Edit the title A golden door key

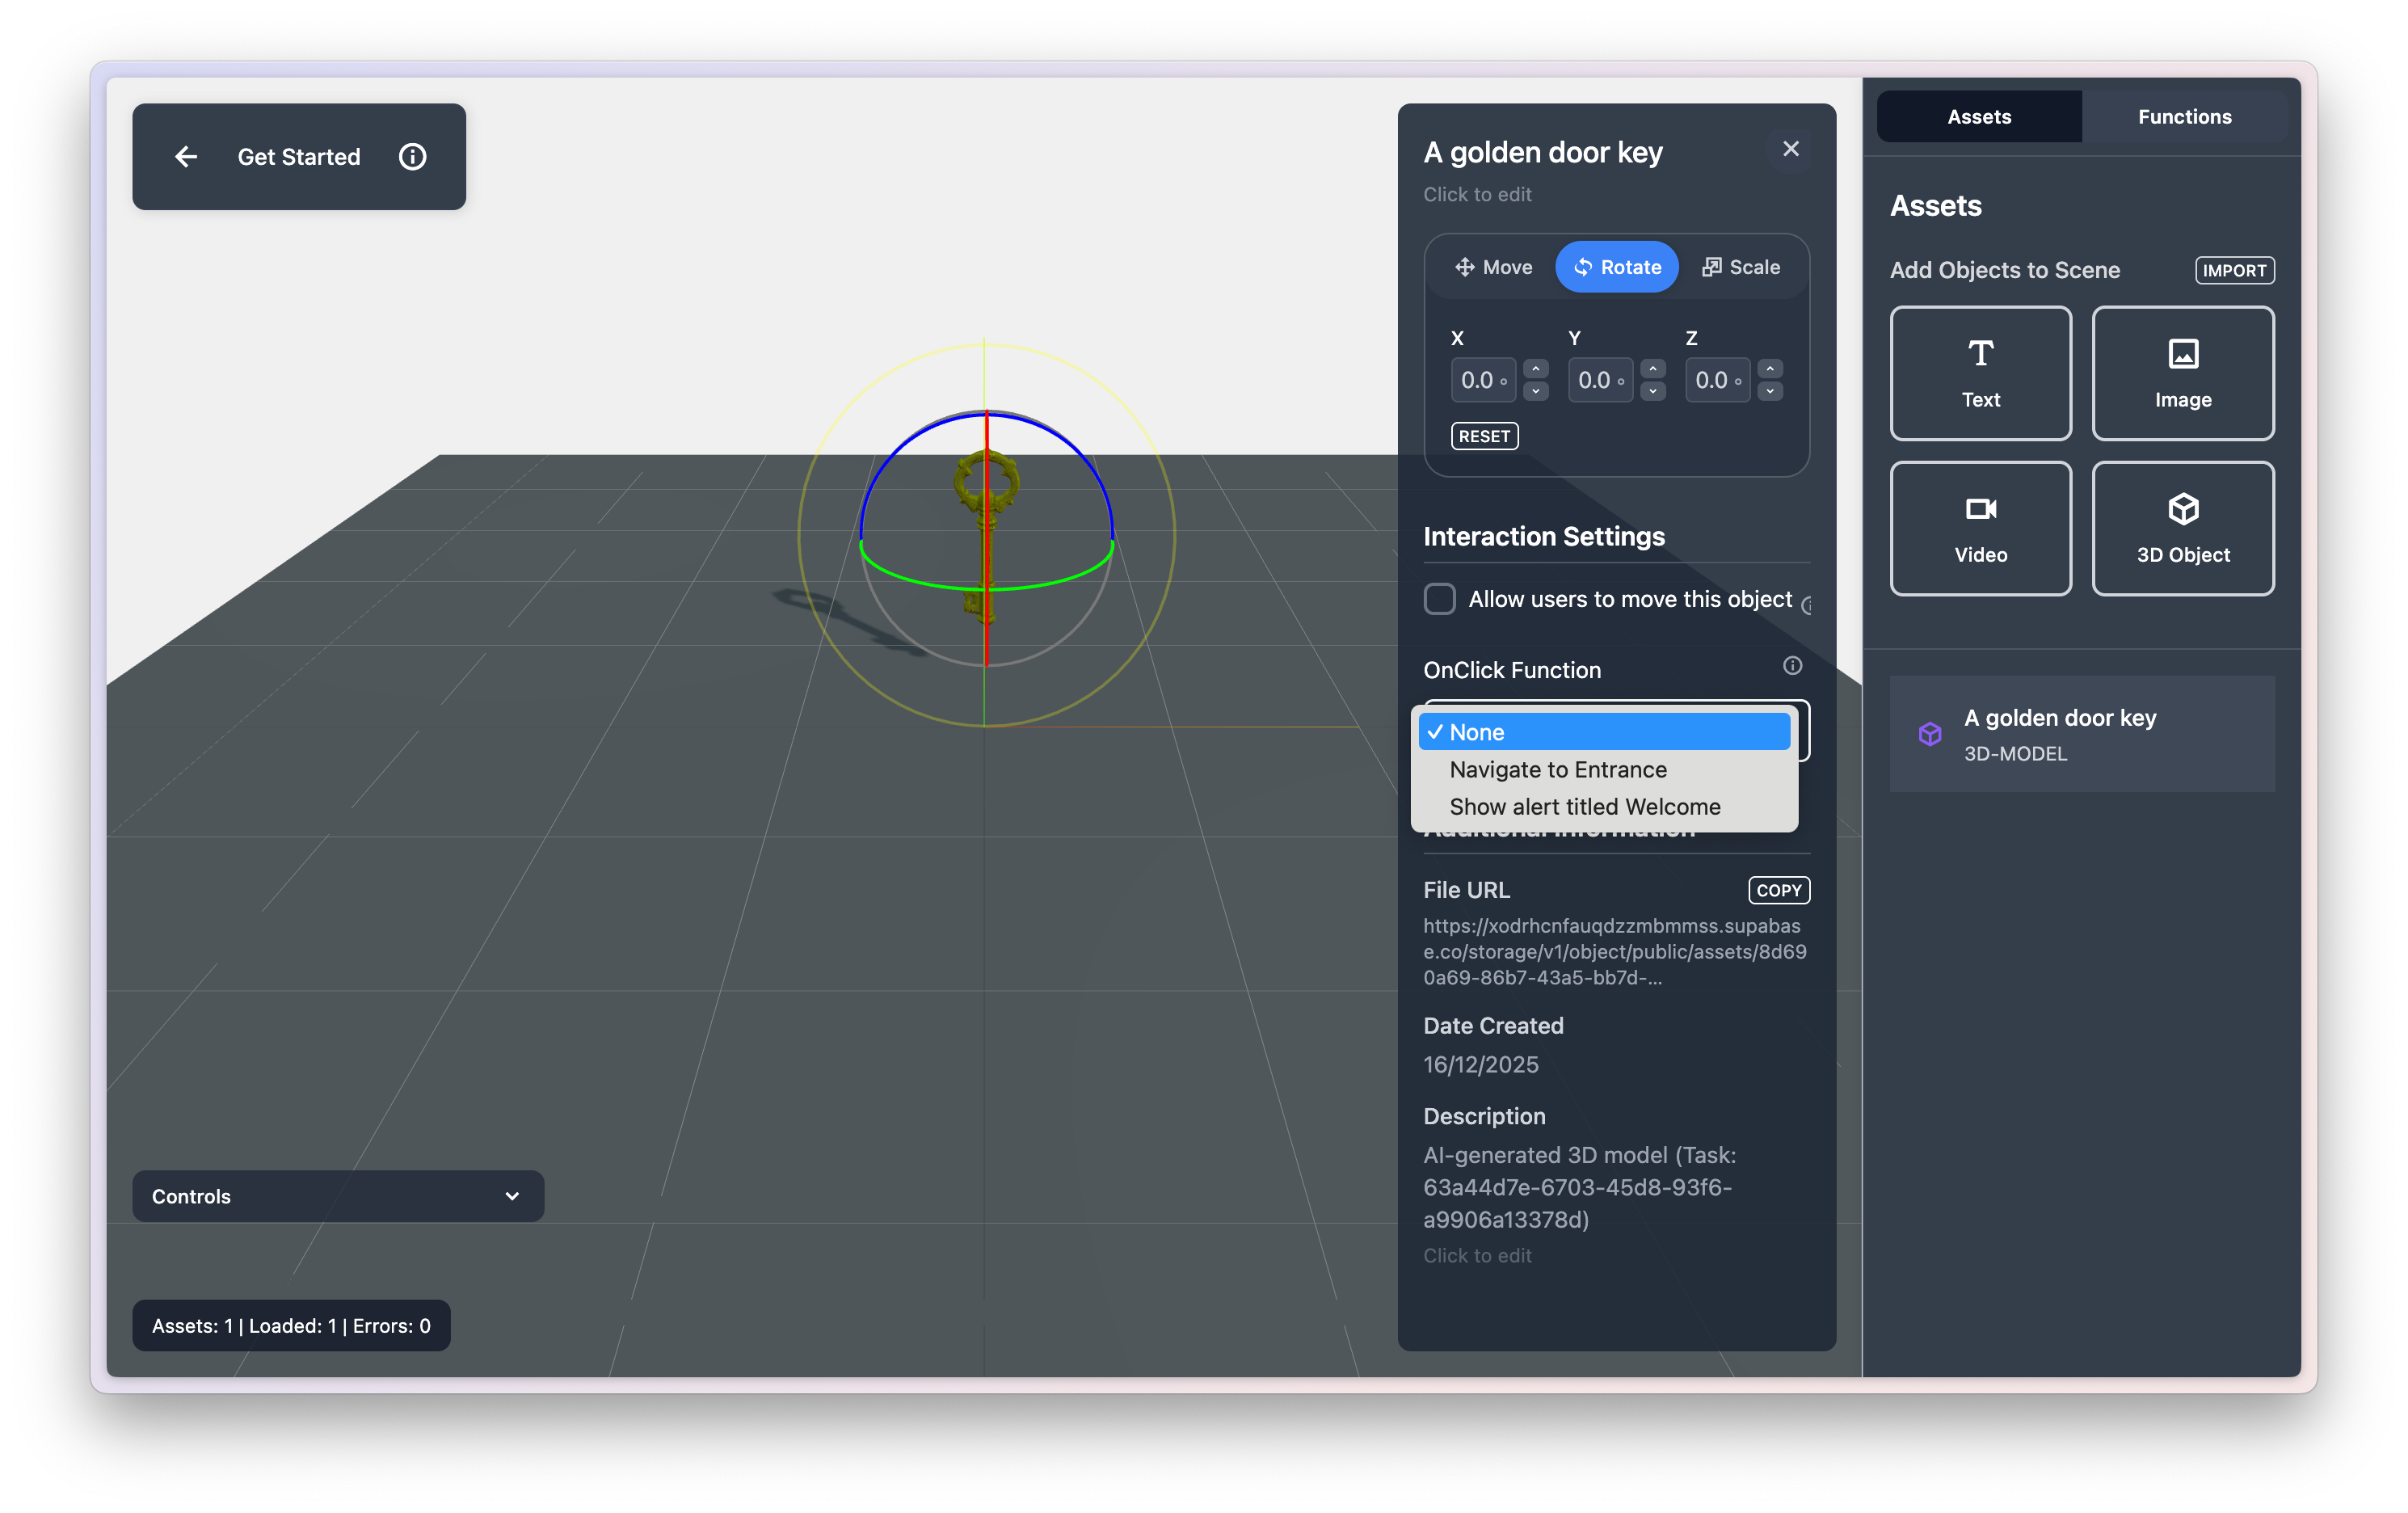click(x=1542, y=152)
